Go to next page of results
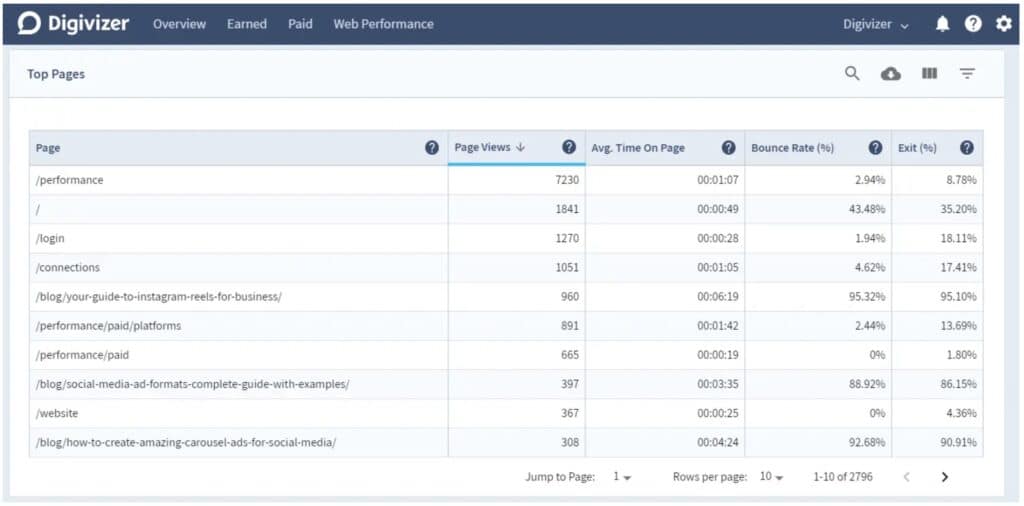The image size is (1024, 506). pyautogui.click(x=944, y=477)
